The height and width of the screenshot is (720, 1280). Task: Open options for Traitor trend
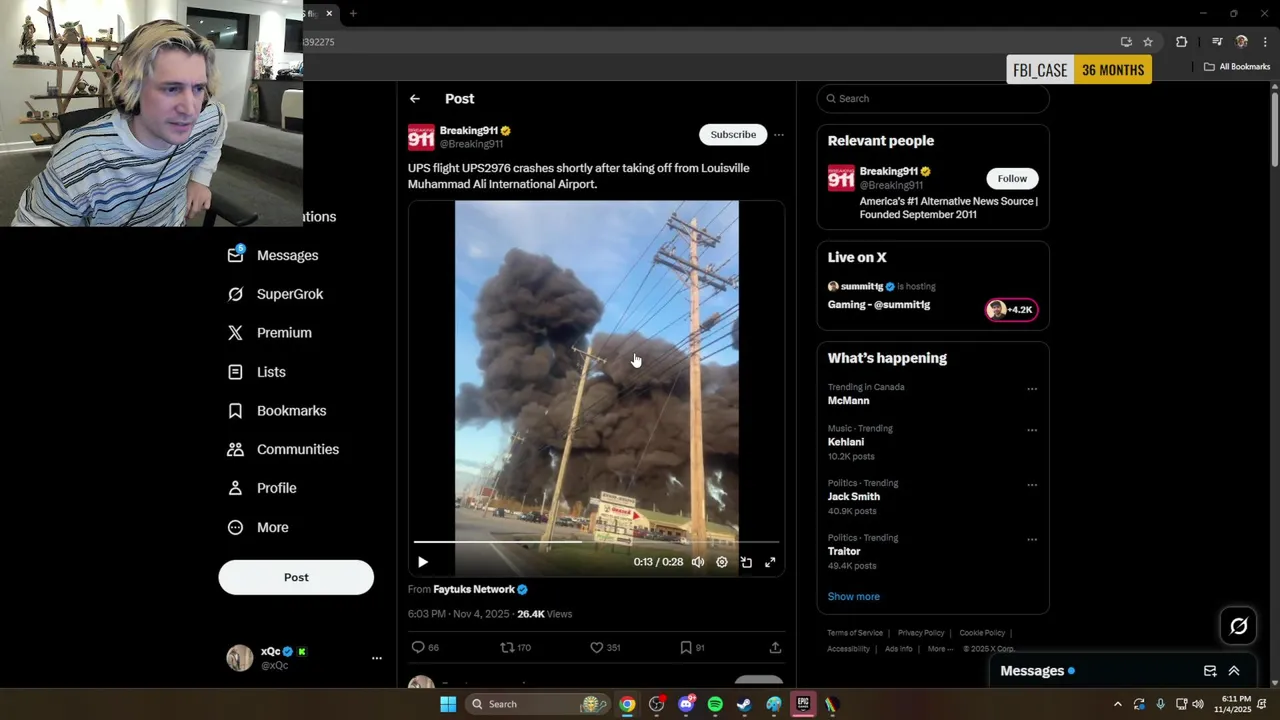[x=1032, y=540]
